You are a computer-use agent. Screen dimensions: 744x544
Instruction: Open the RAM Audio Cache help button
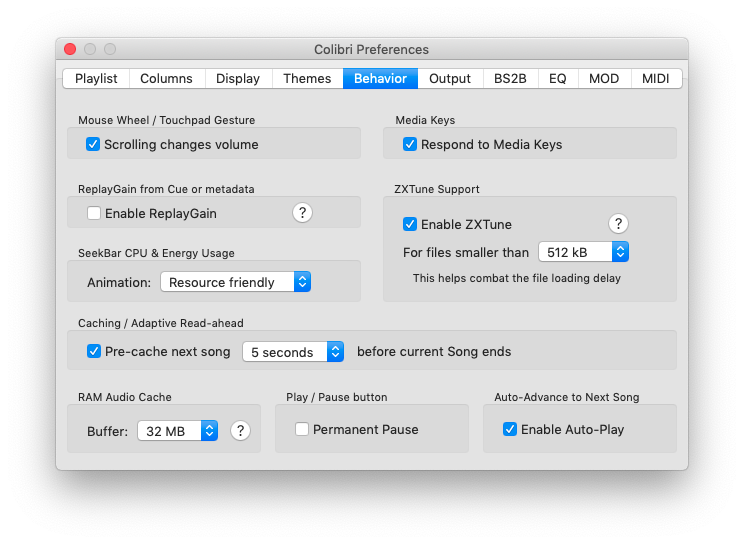(x=241, y=431)
